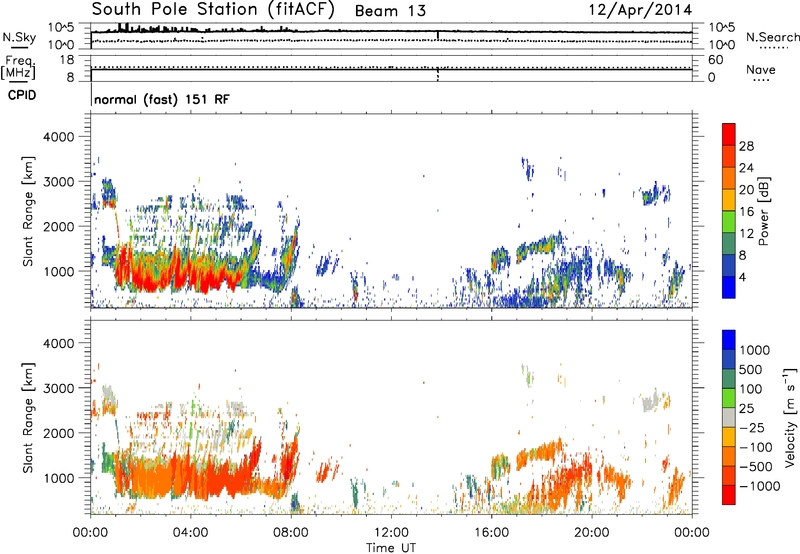
Task: Click power colorbar value '4'
Action: point(742,278)
